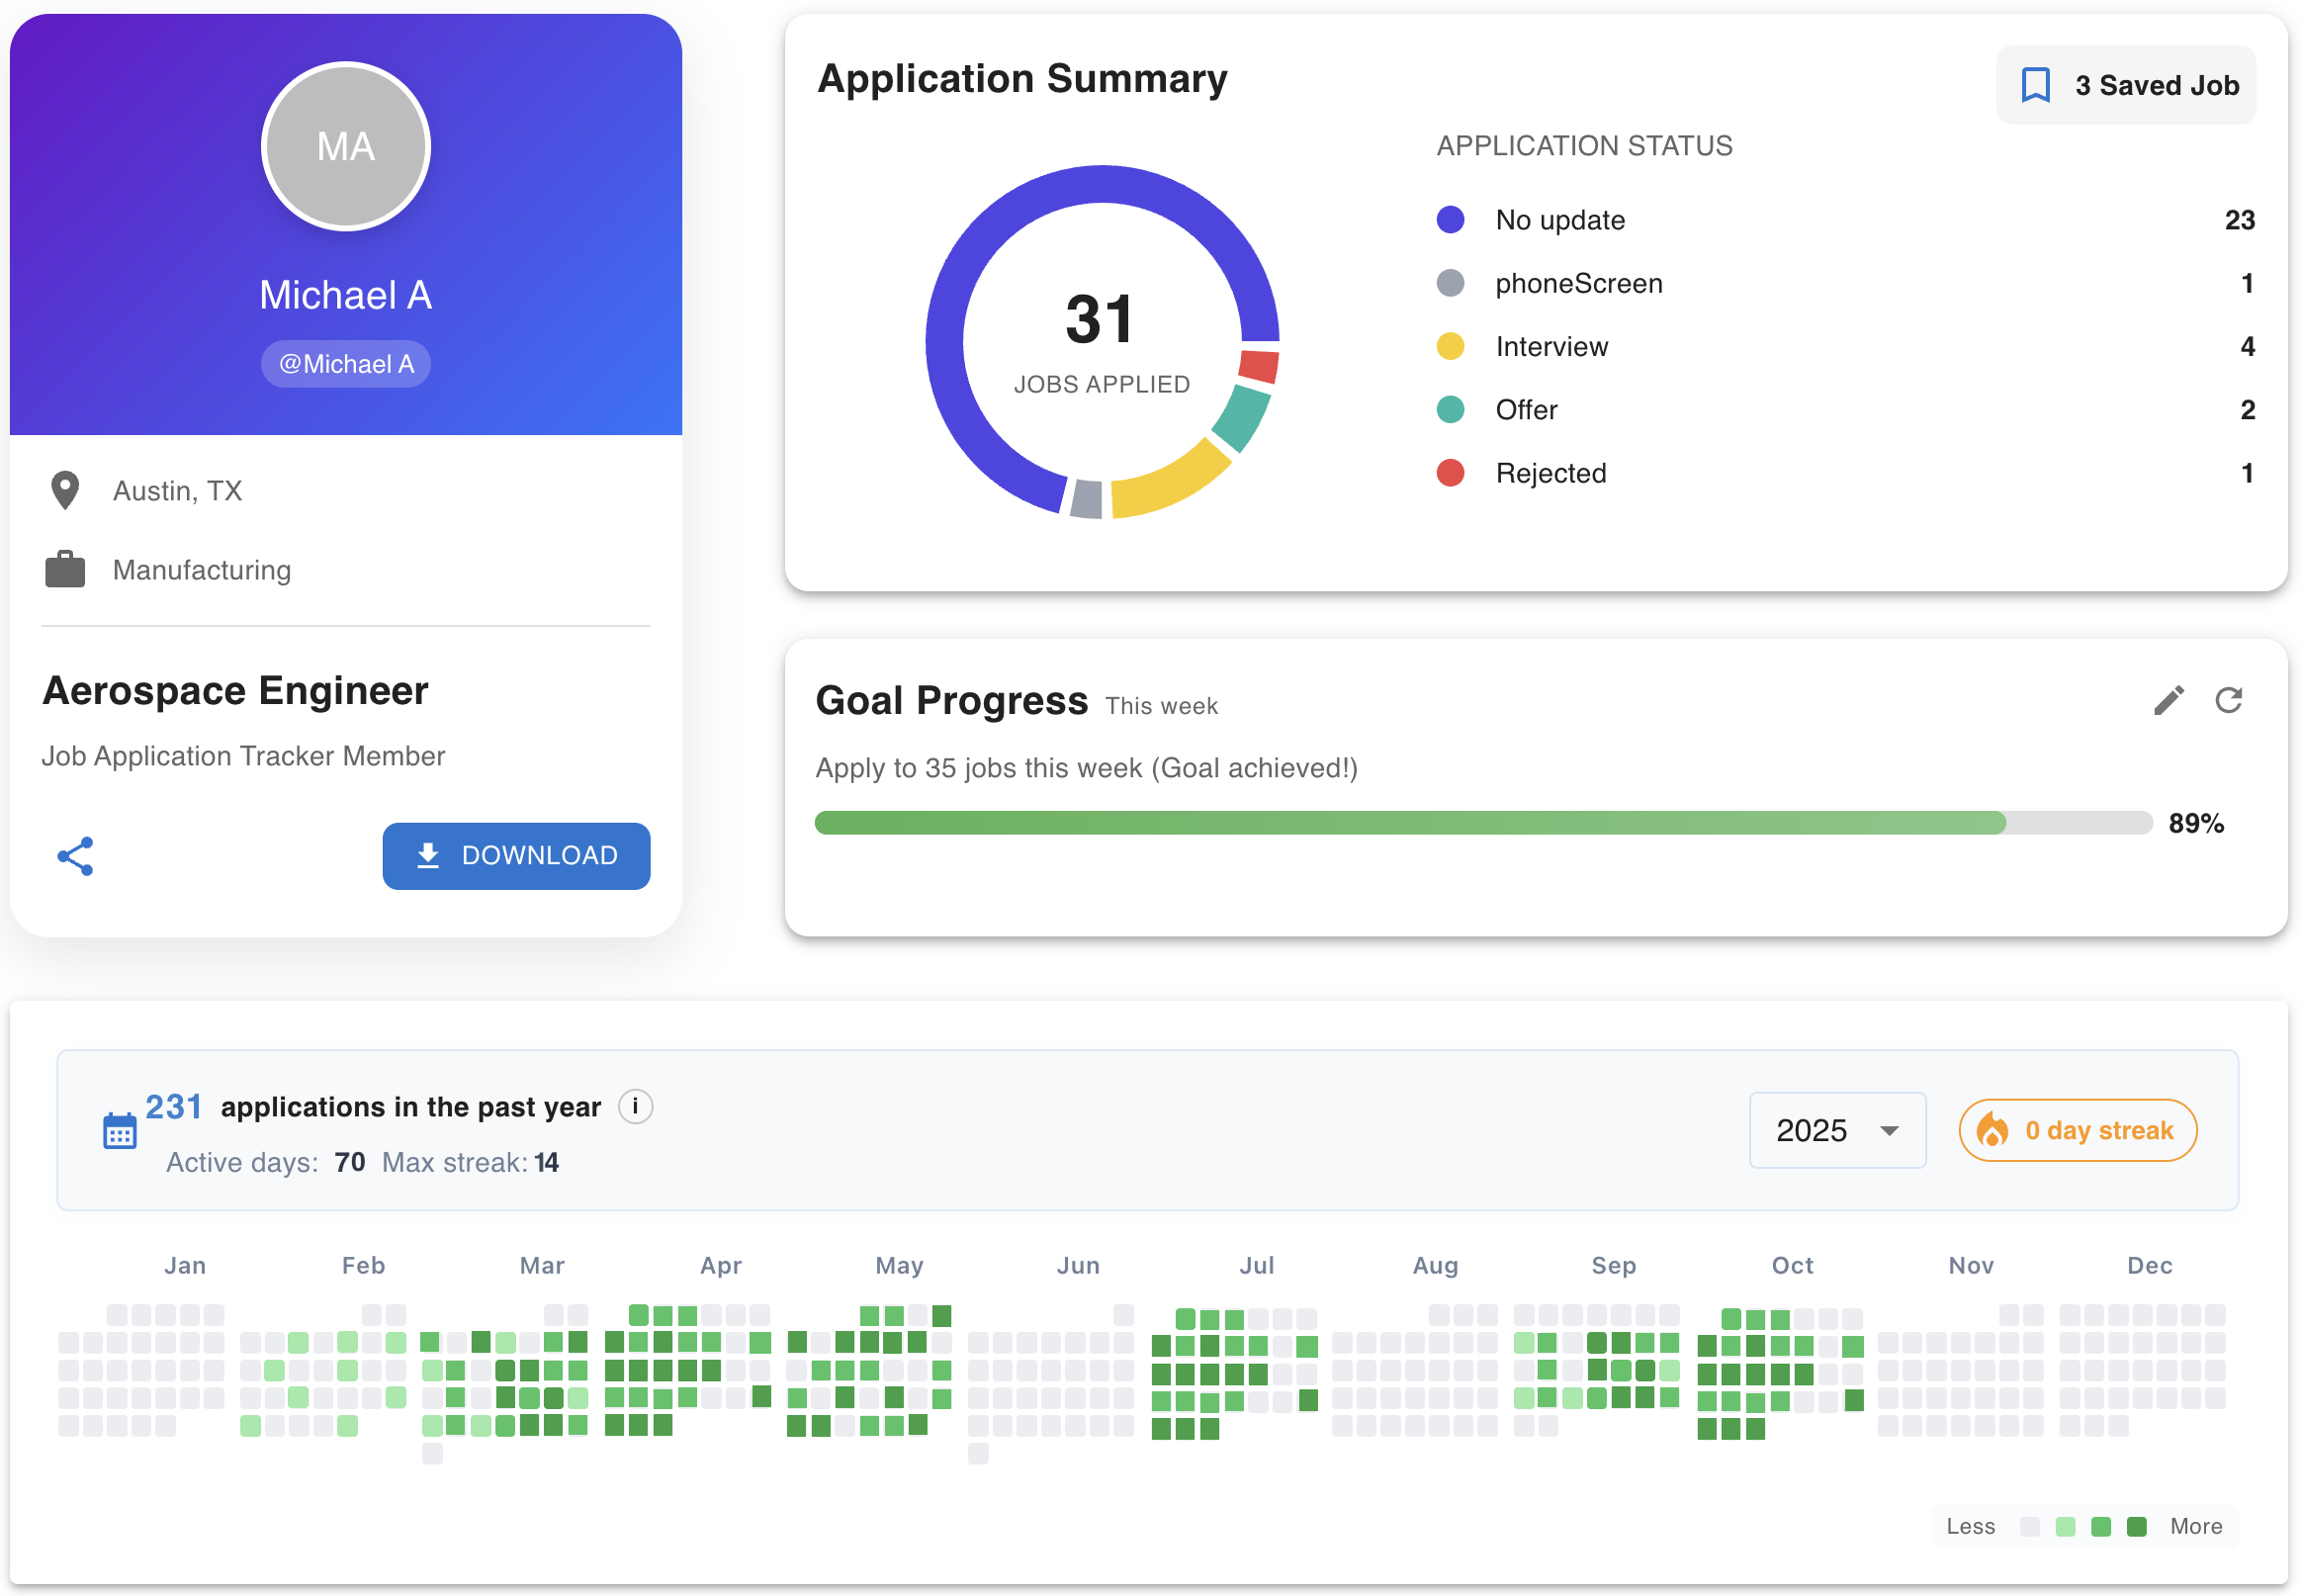Image resolution: width=2302 pixels, height=1596 pixels.
Task: Click the 0 day streak badge
Action: pos(2077,1130)
